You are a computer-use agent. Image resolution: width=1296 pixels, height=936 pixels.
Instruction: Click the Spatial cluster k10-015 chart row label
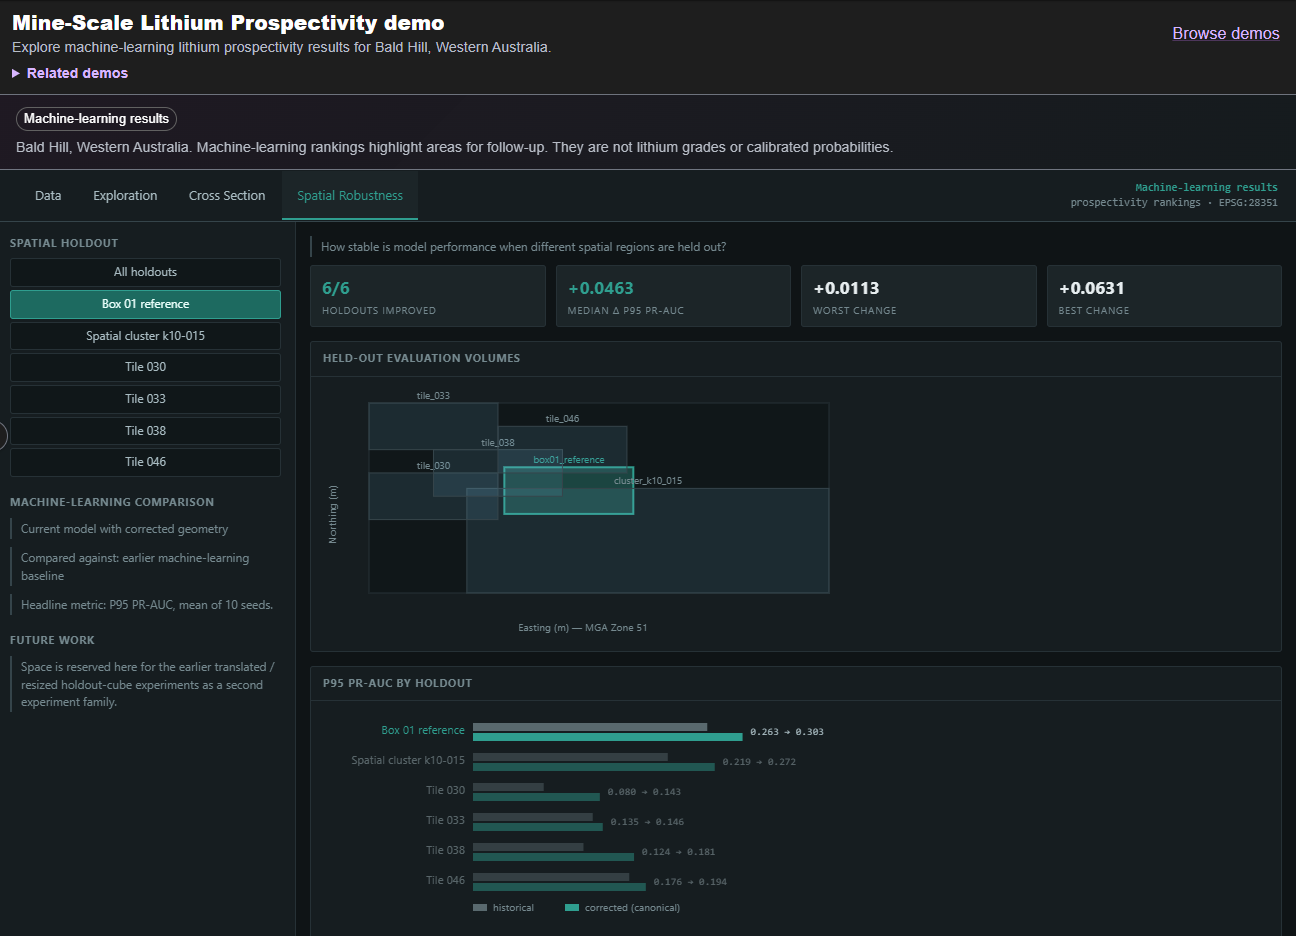click(408, 761)
